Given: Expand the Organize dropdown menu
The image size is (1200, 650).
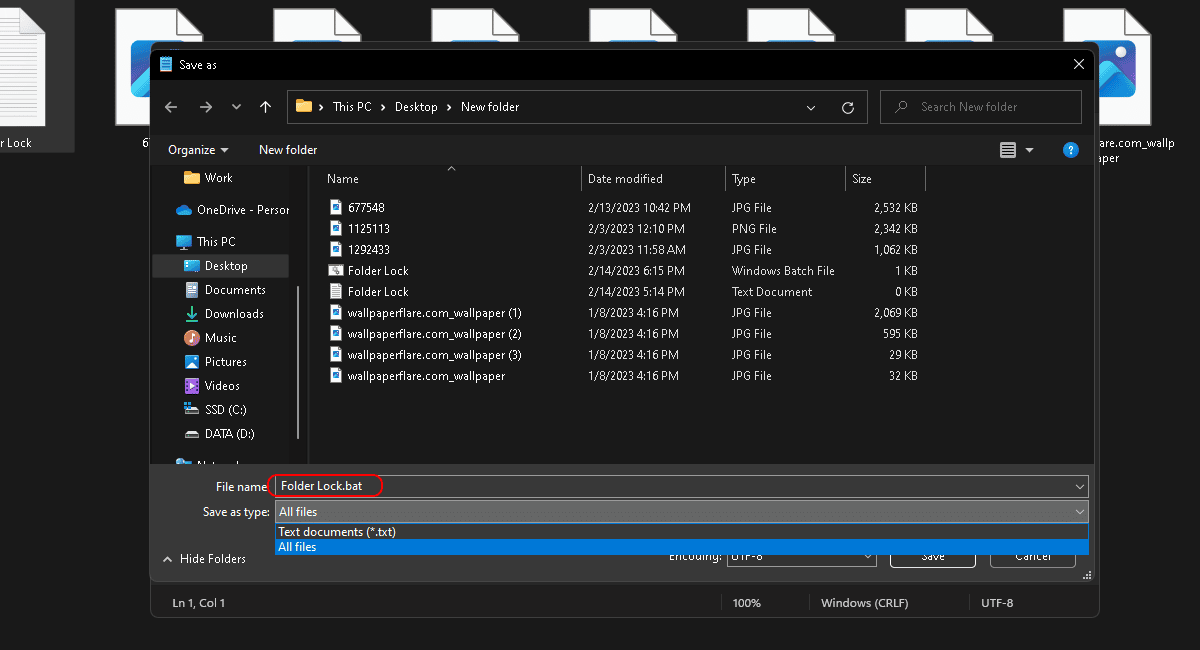Looking at the screenshot, I should pos(198,150).
